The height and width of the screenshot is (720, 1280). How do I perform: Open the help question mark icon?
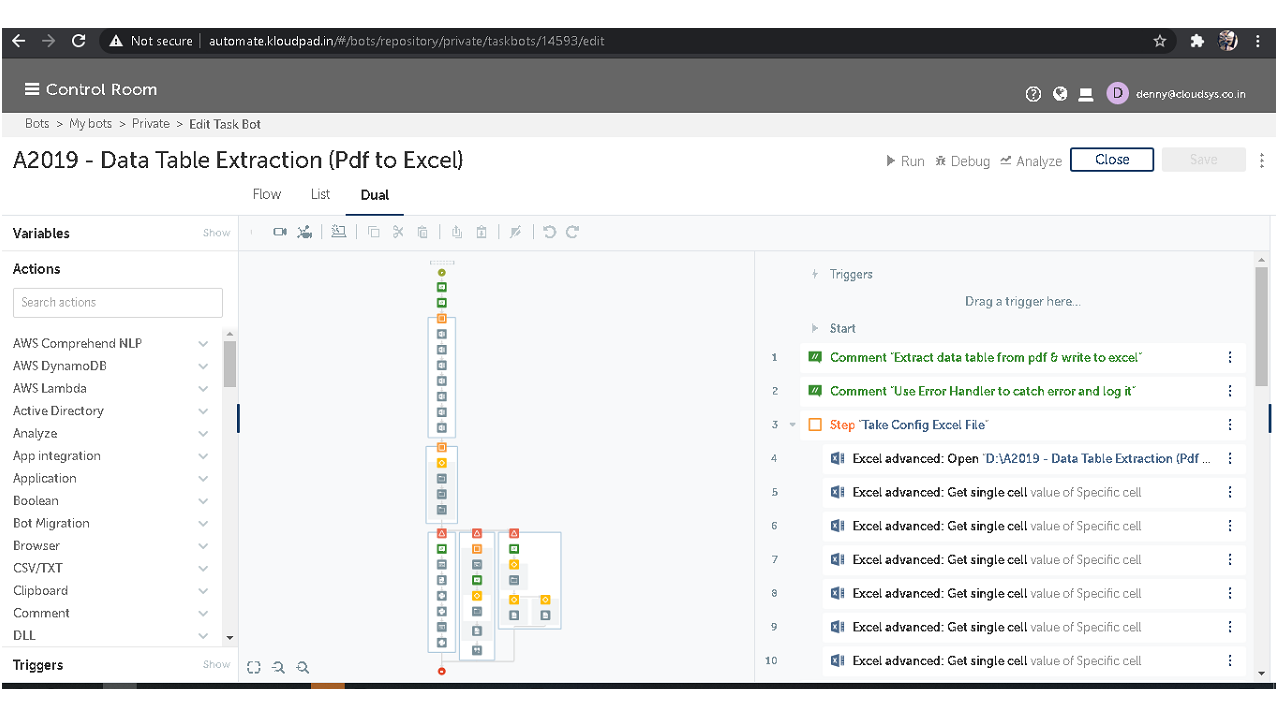pos(1034,94)
